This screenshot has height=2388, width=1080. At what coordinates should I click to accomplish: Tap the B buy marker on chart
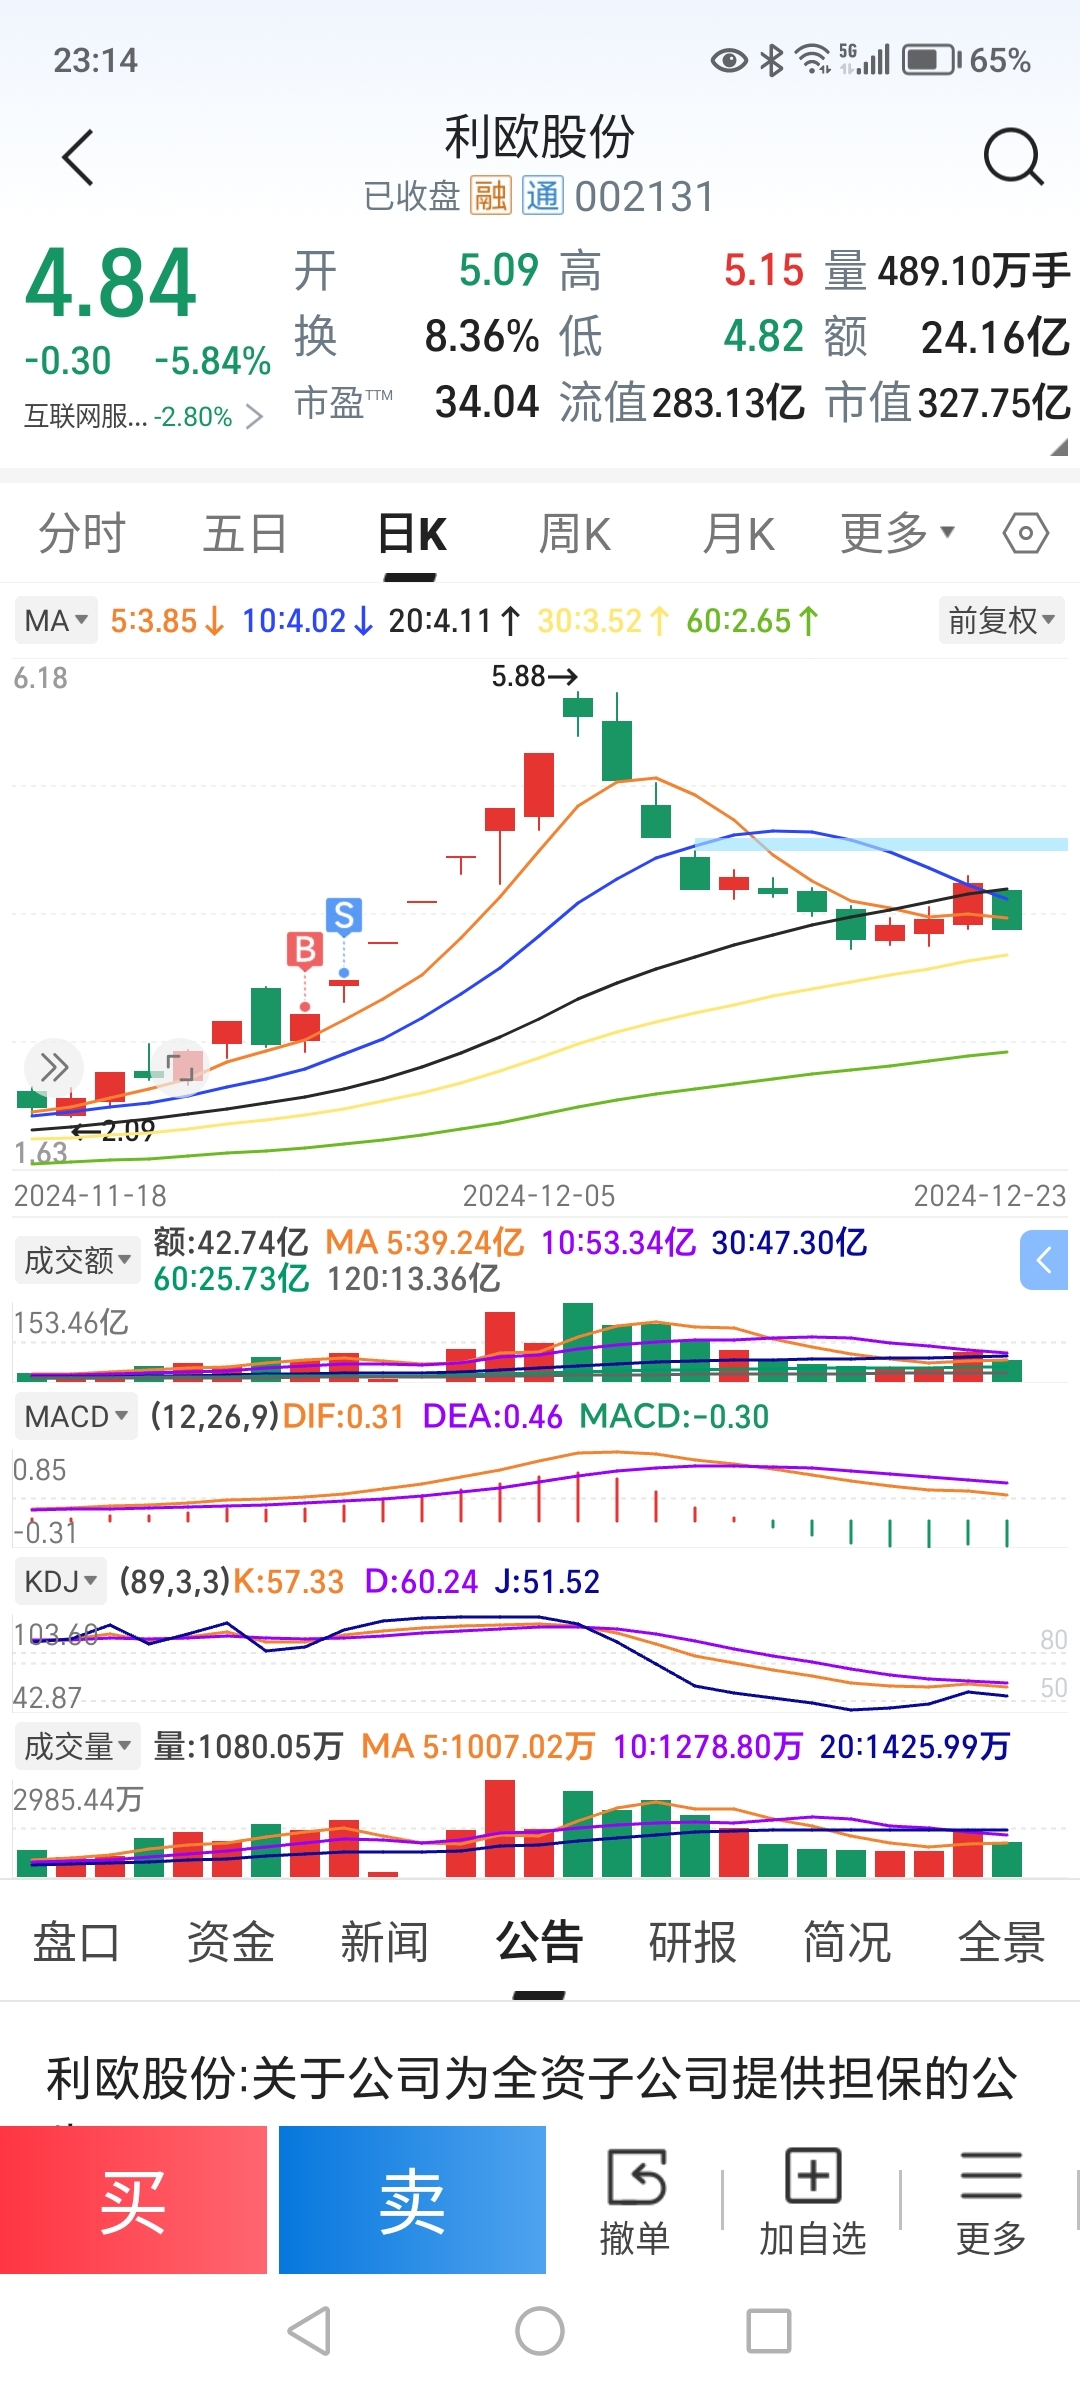pos(305,949)
